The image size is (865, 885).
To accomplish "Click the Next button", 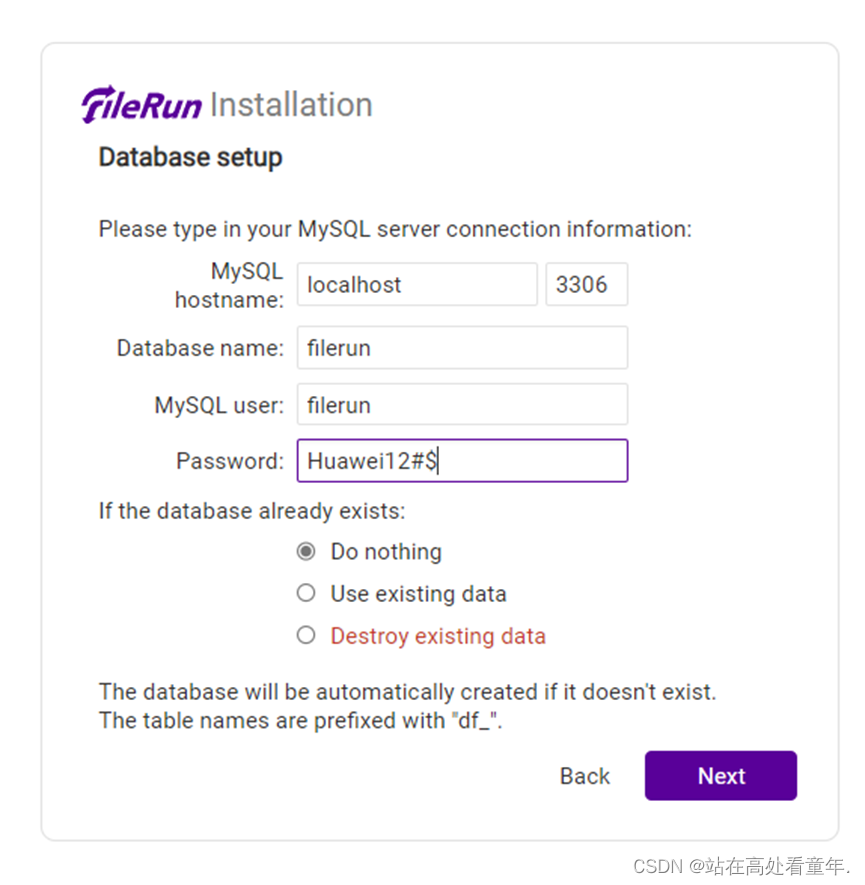I will pyautogui.click(x=720, y=776).
